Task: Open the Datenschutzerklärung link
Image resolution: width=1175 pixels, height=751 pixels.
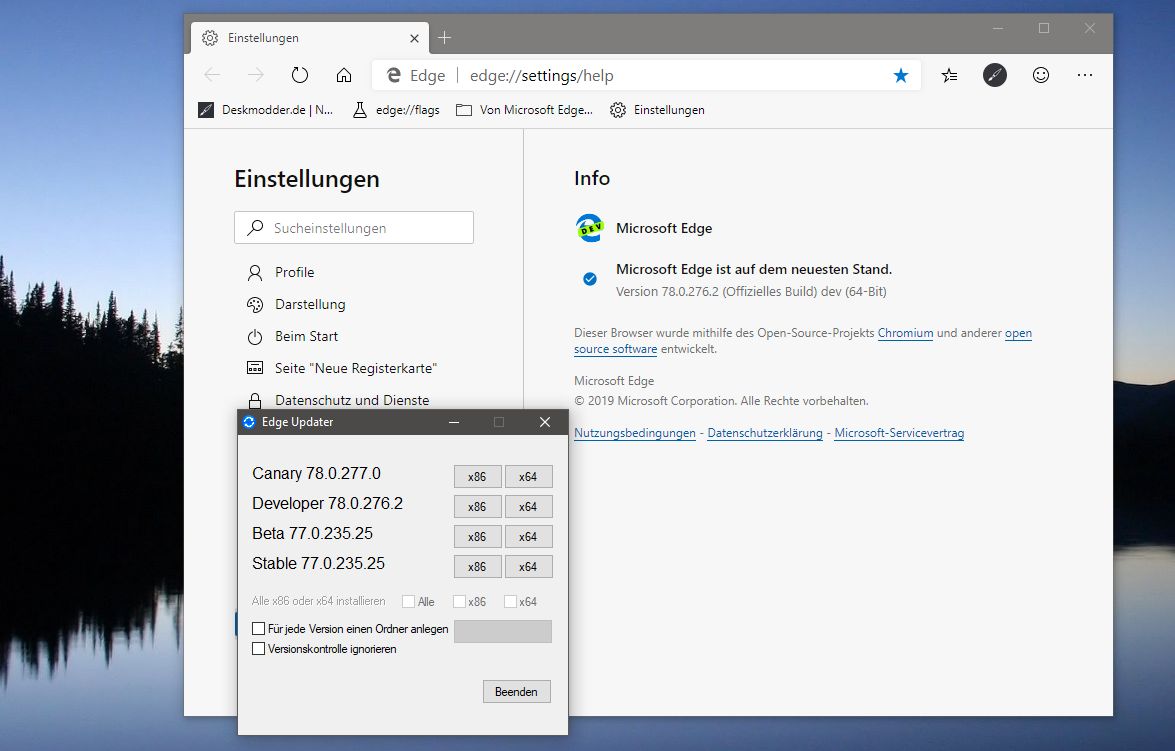Action: (x=765, y=433)
